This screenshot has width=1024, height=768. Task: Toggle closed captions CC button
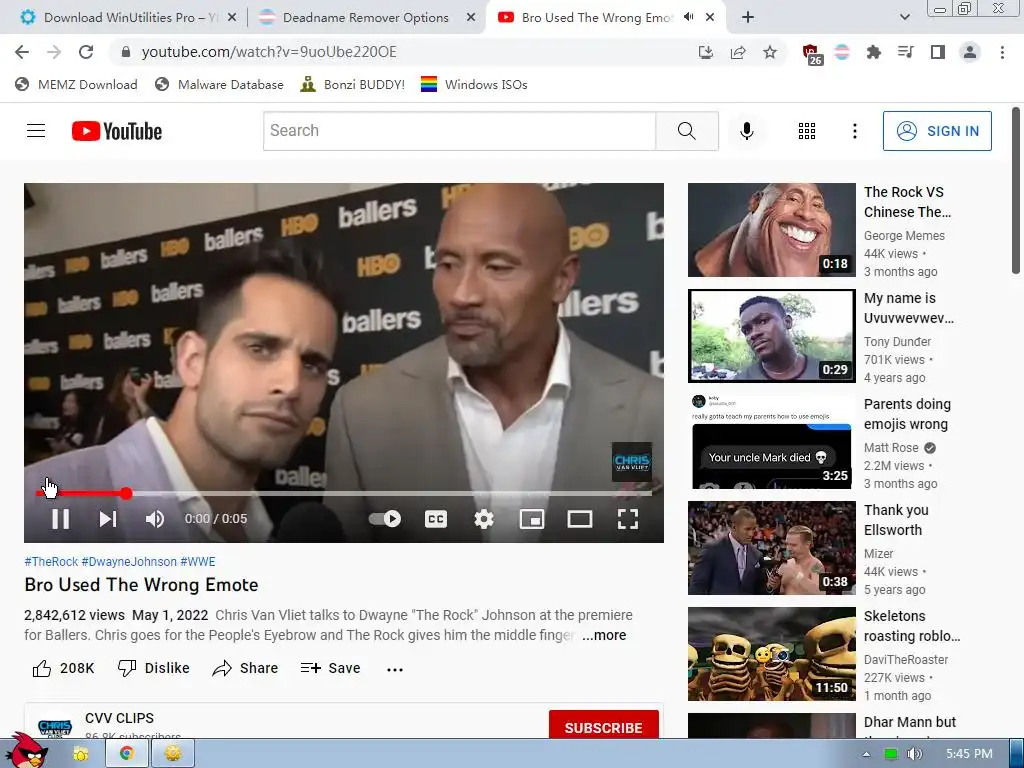pyautogui.click(x=436, y=519)
